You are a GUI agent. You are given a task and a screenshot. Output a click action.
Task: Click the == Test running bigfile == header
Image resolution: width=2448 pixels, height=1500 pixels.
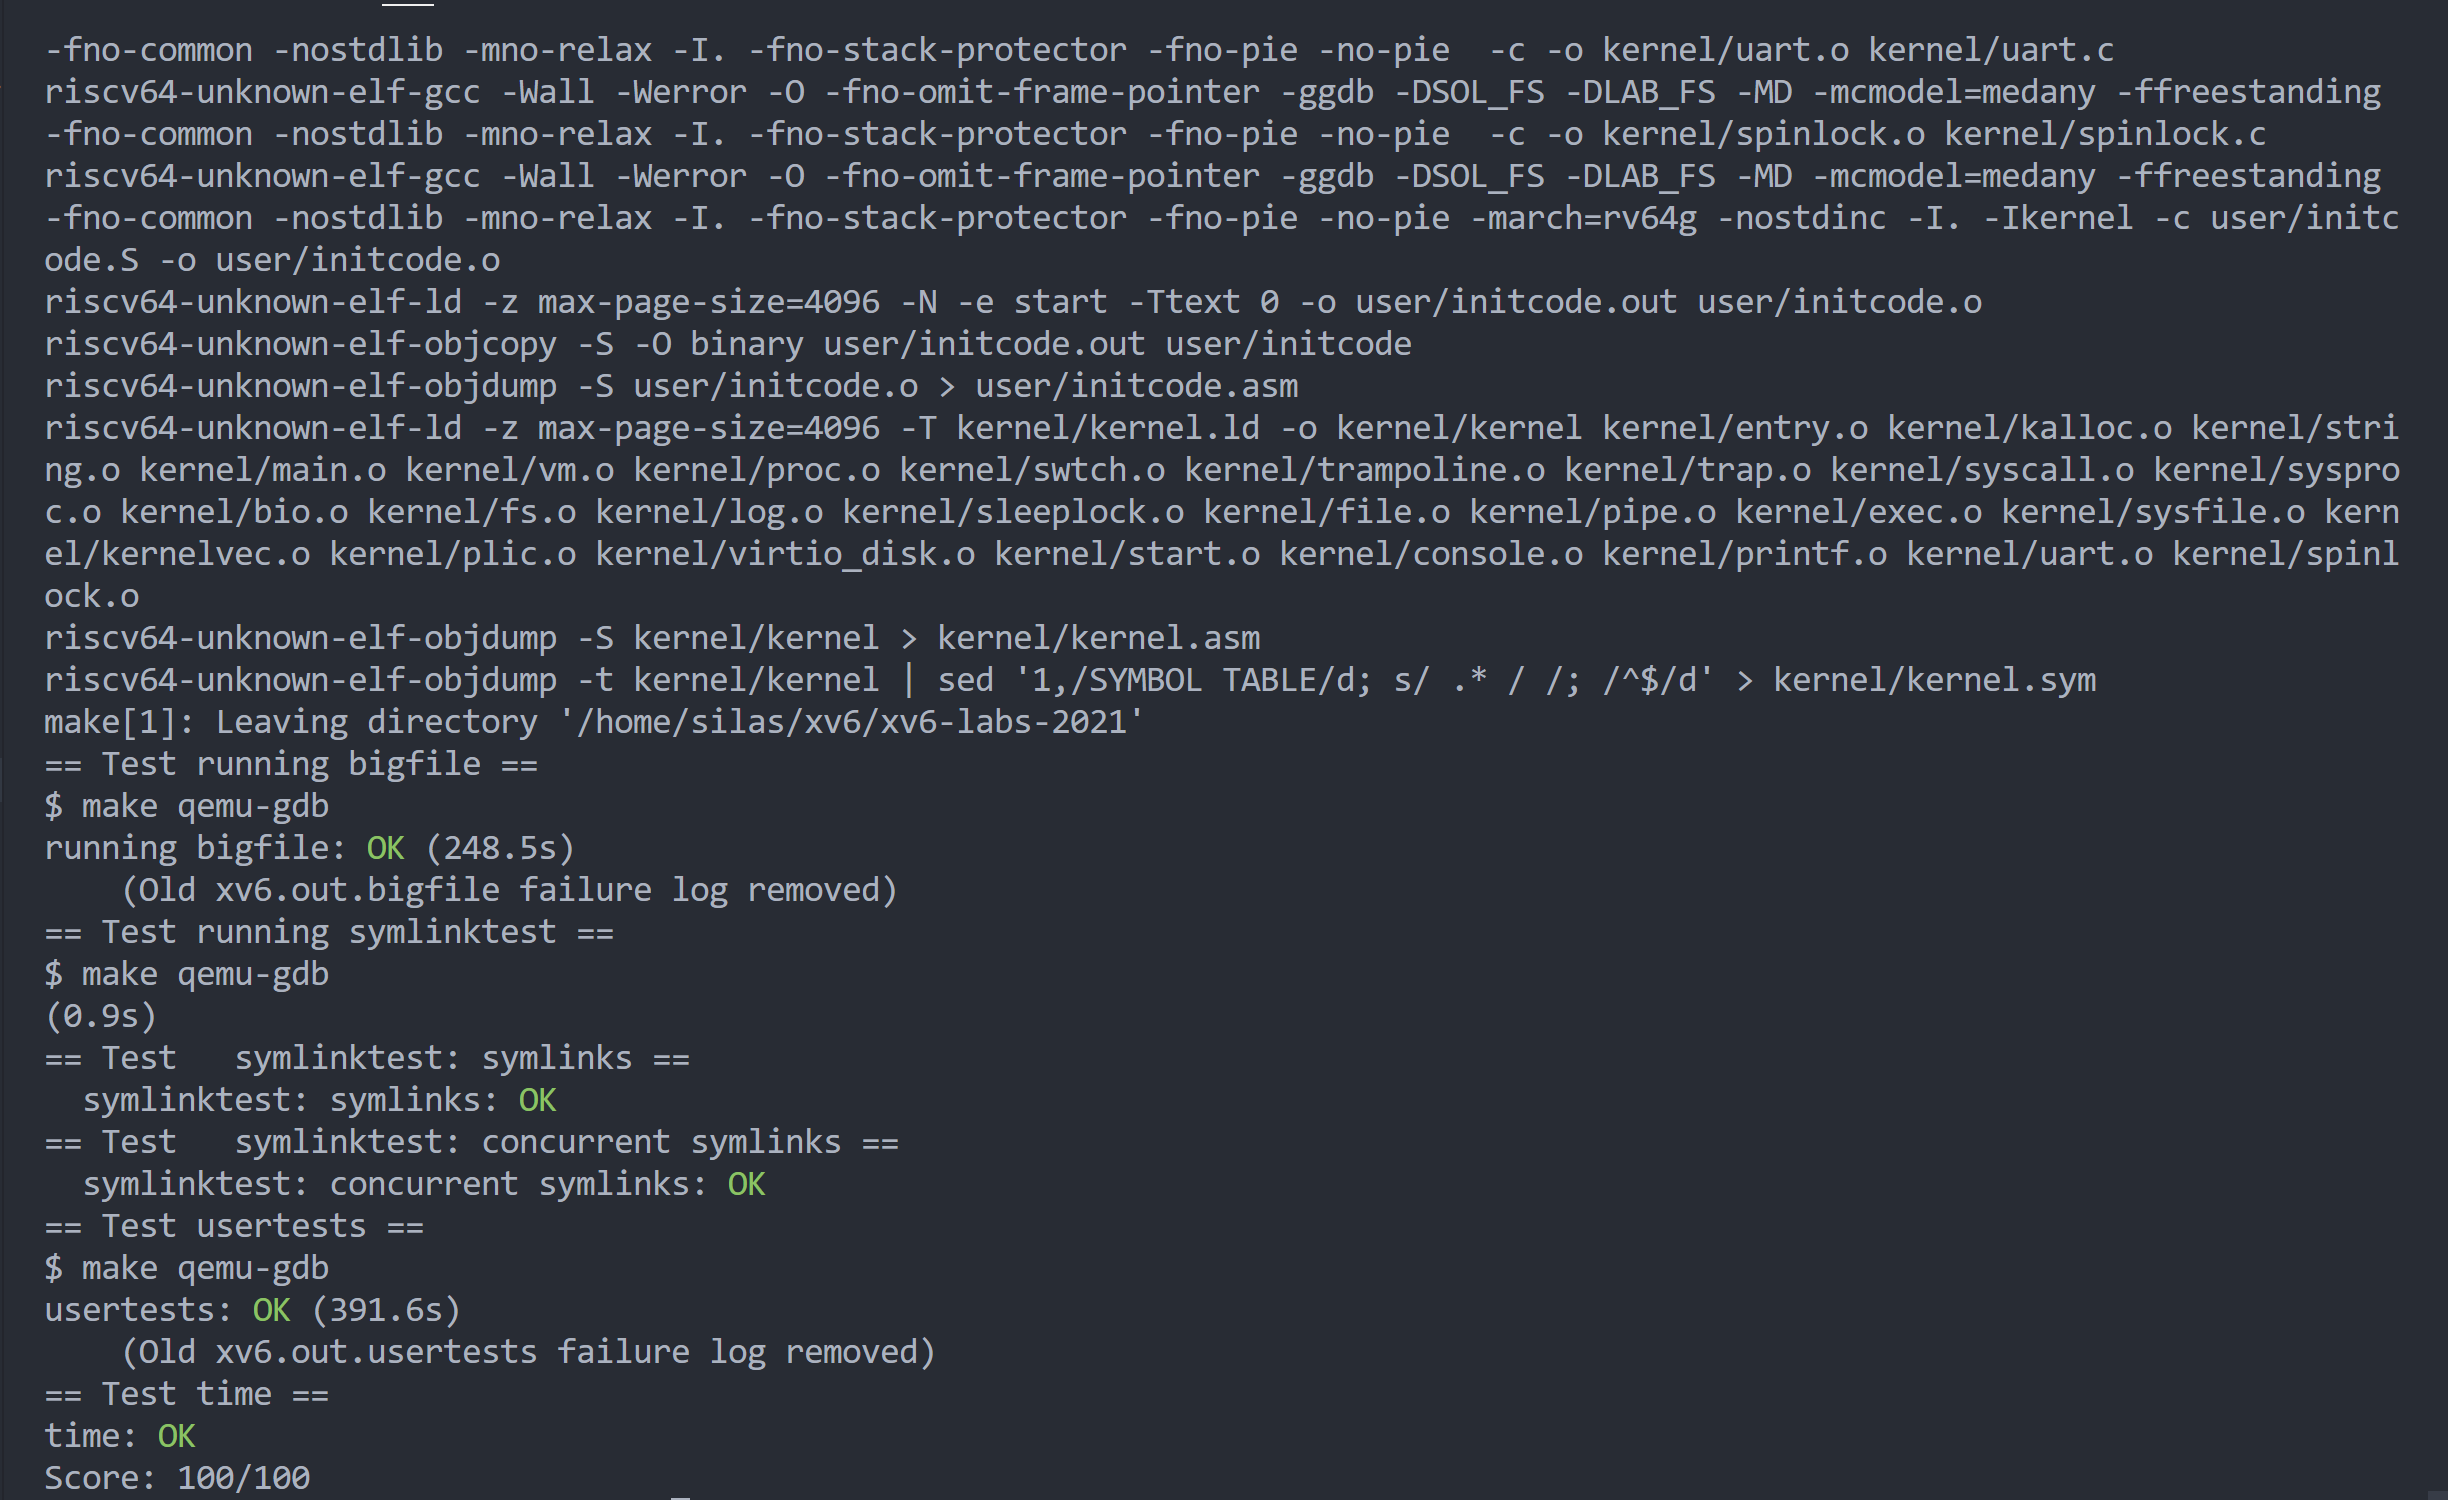point(291,763)
